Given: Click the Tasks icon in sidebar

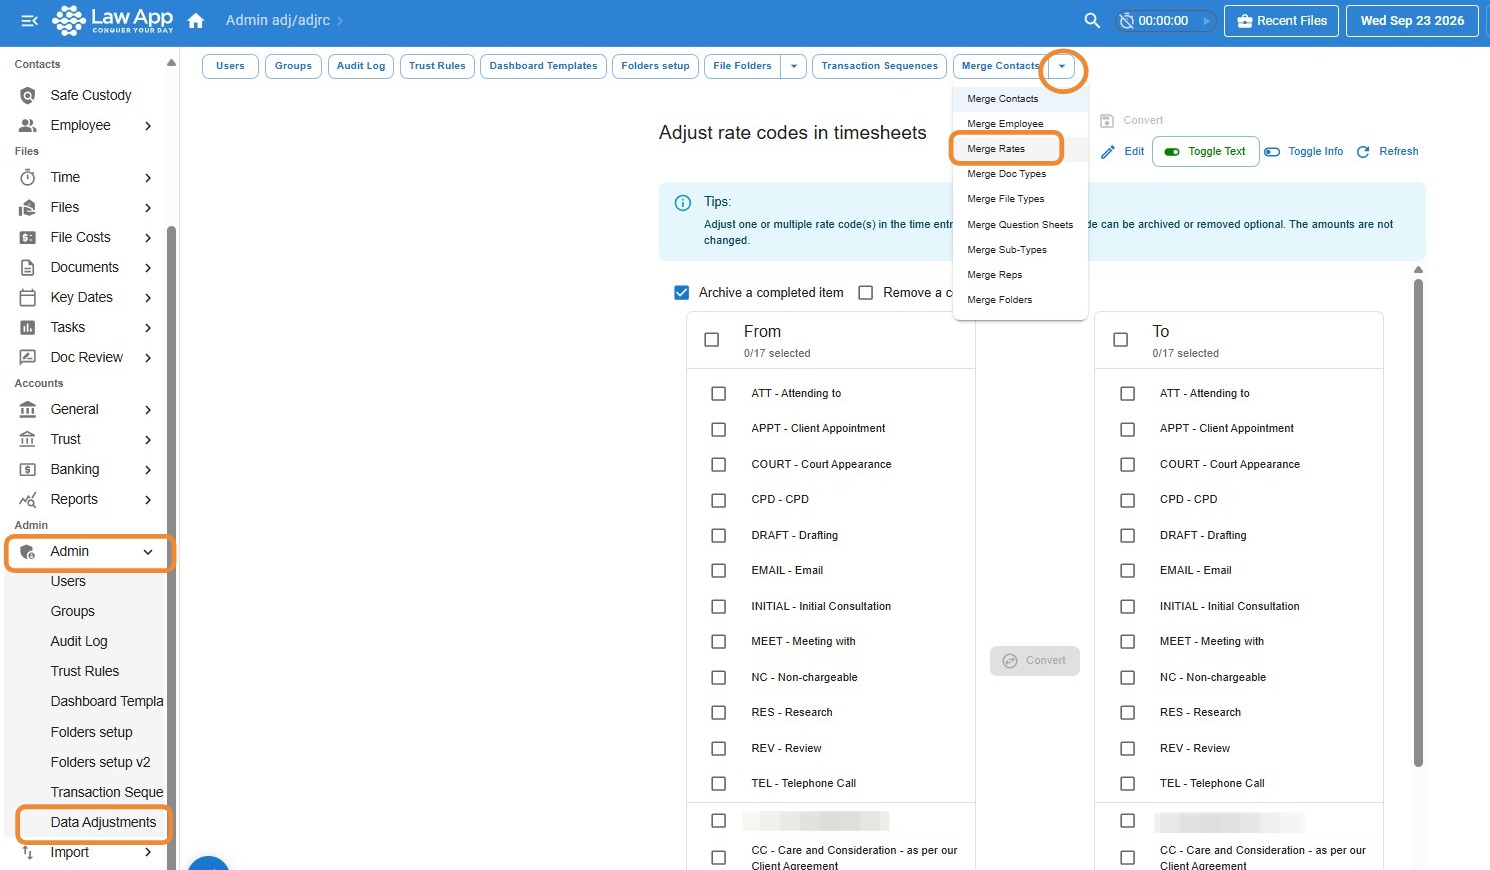Looking at the screenshot, I should tap(28, 327).
